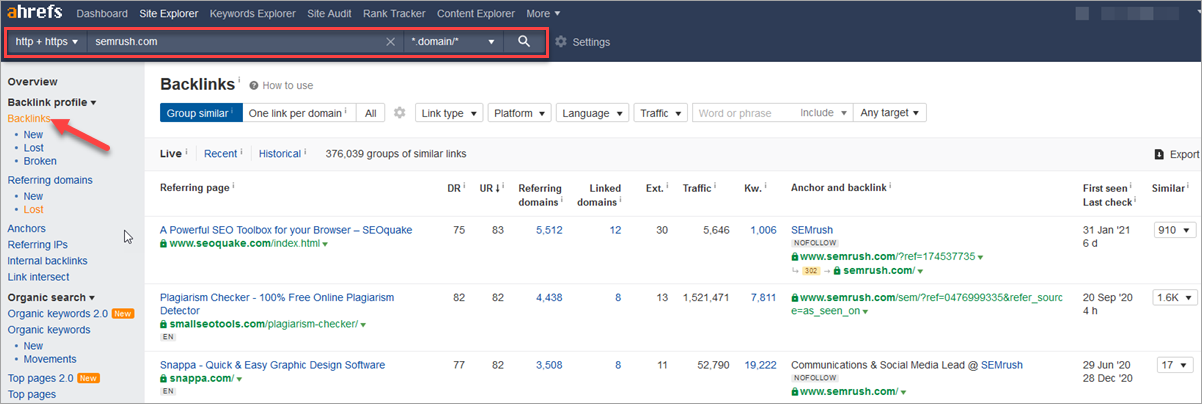Viewport: 1202px width, 404px height.
Task: Go to Keywords Explorer
Action: 252,13
